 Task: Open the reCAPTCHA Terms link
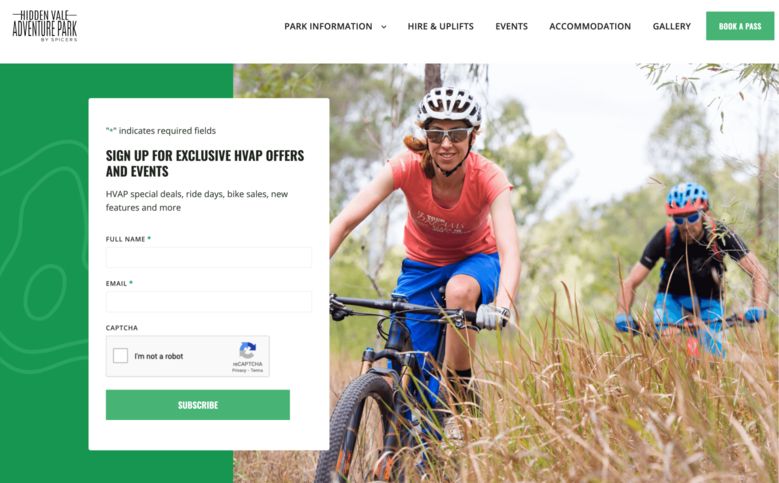click(257, 371)
